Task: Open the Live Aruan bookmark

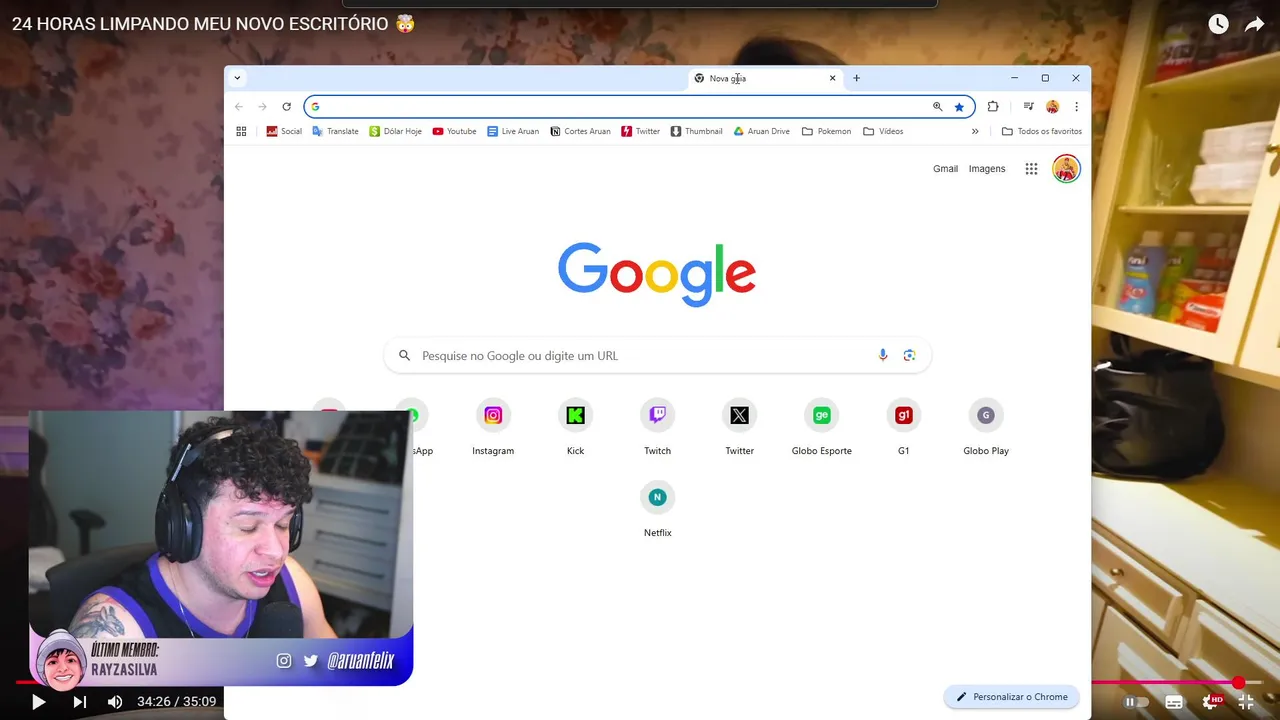Action: click(x=512, y=131)
